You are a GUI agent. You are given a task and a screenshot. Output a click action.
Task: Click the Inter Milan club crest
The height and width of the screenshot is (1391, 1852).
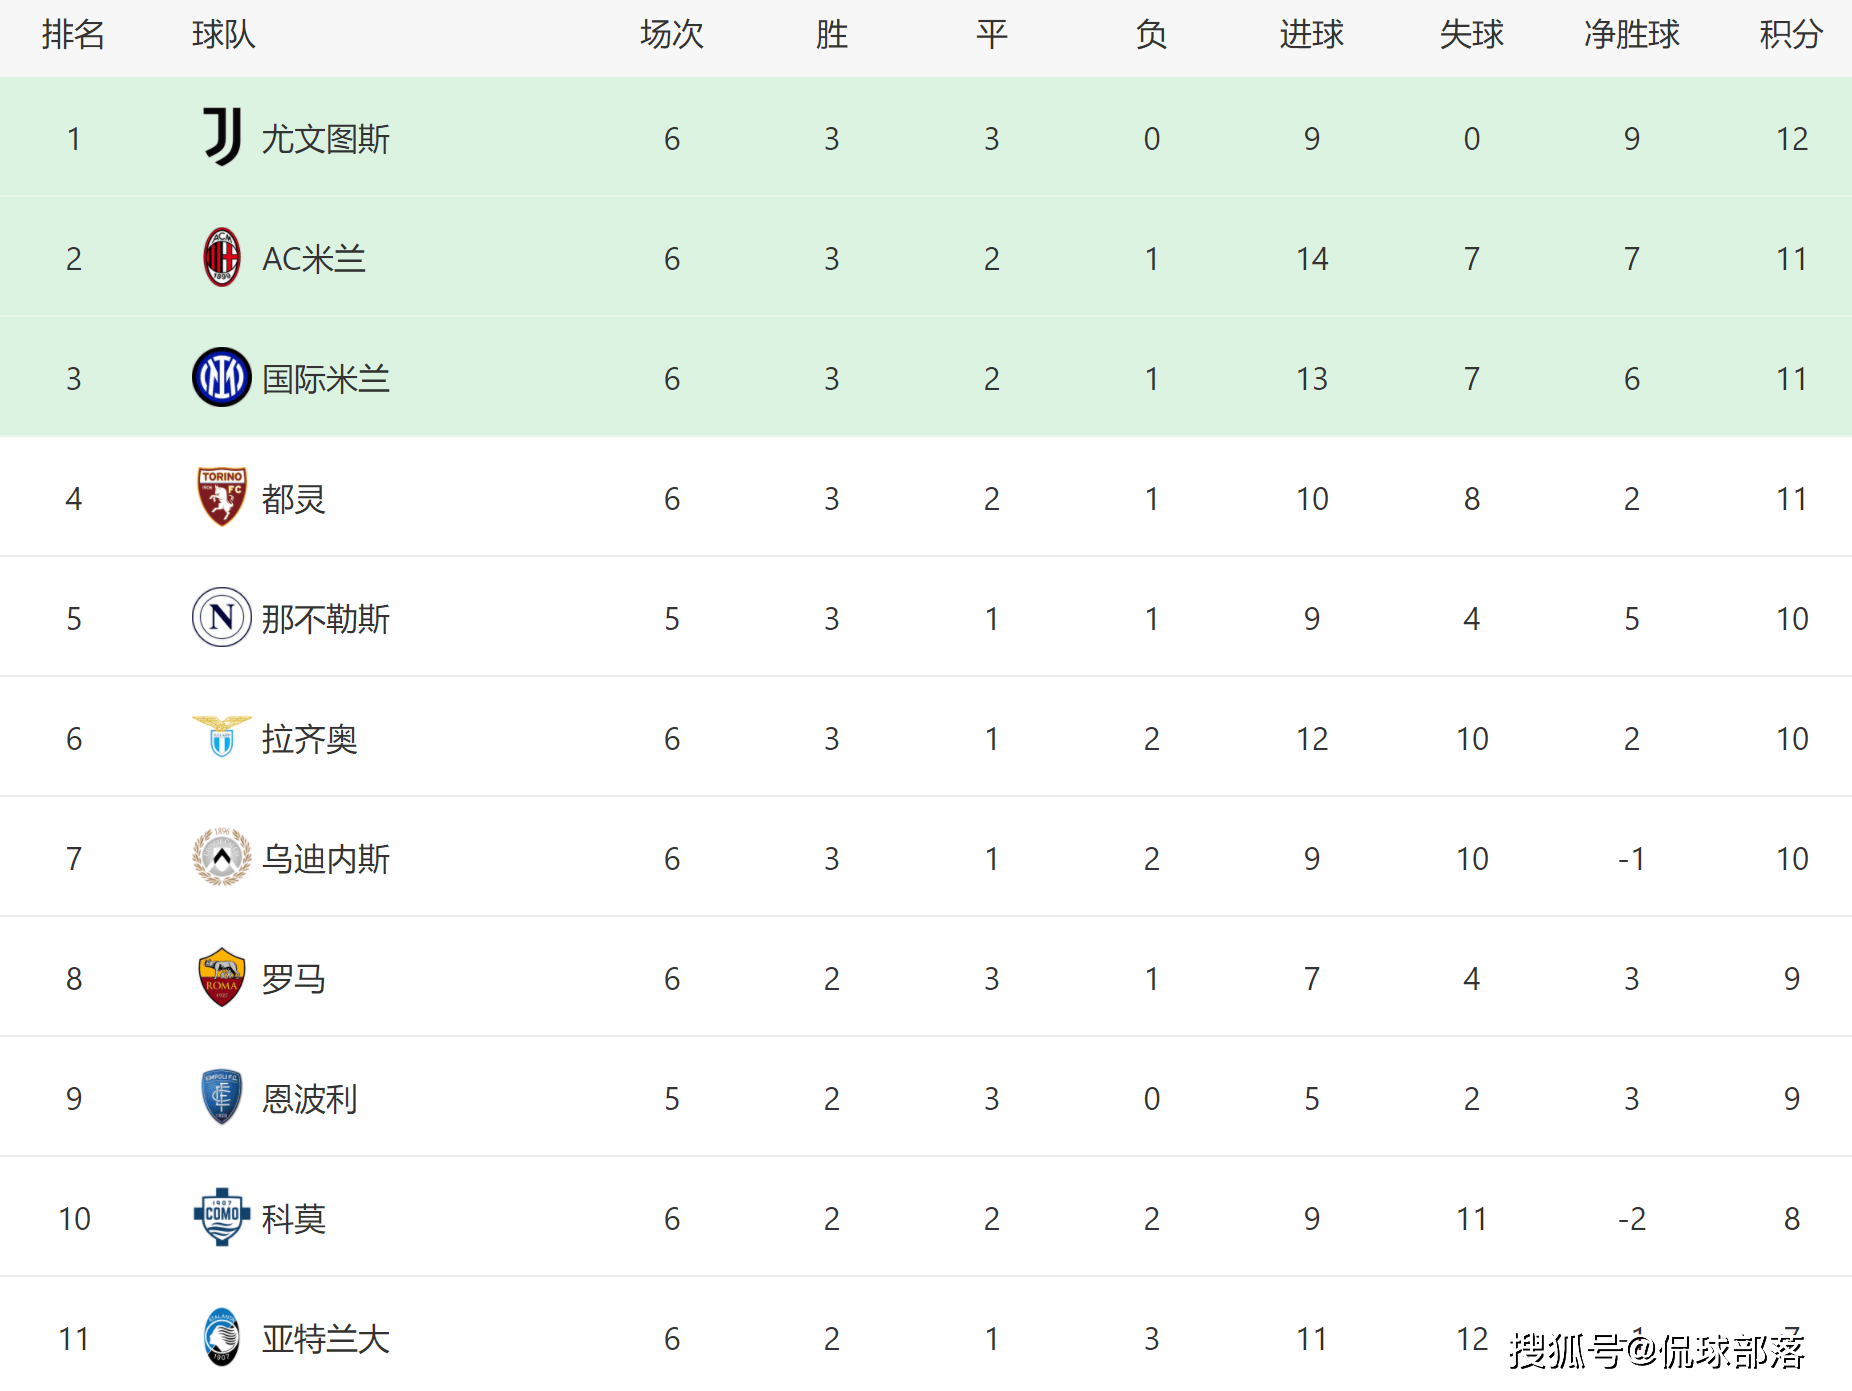click(222, 377)
